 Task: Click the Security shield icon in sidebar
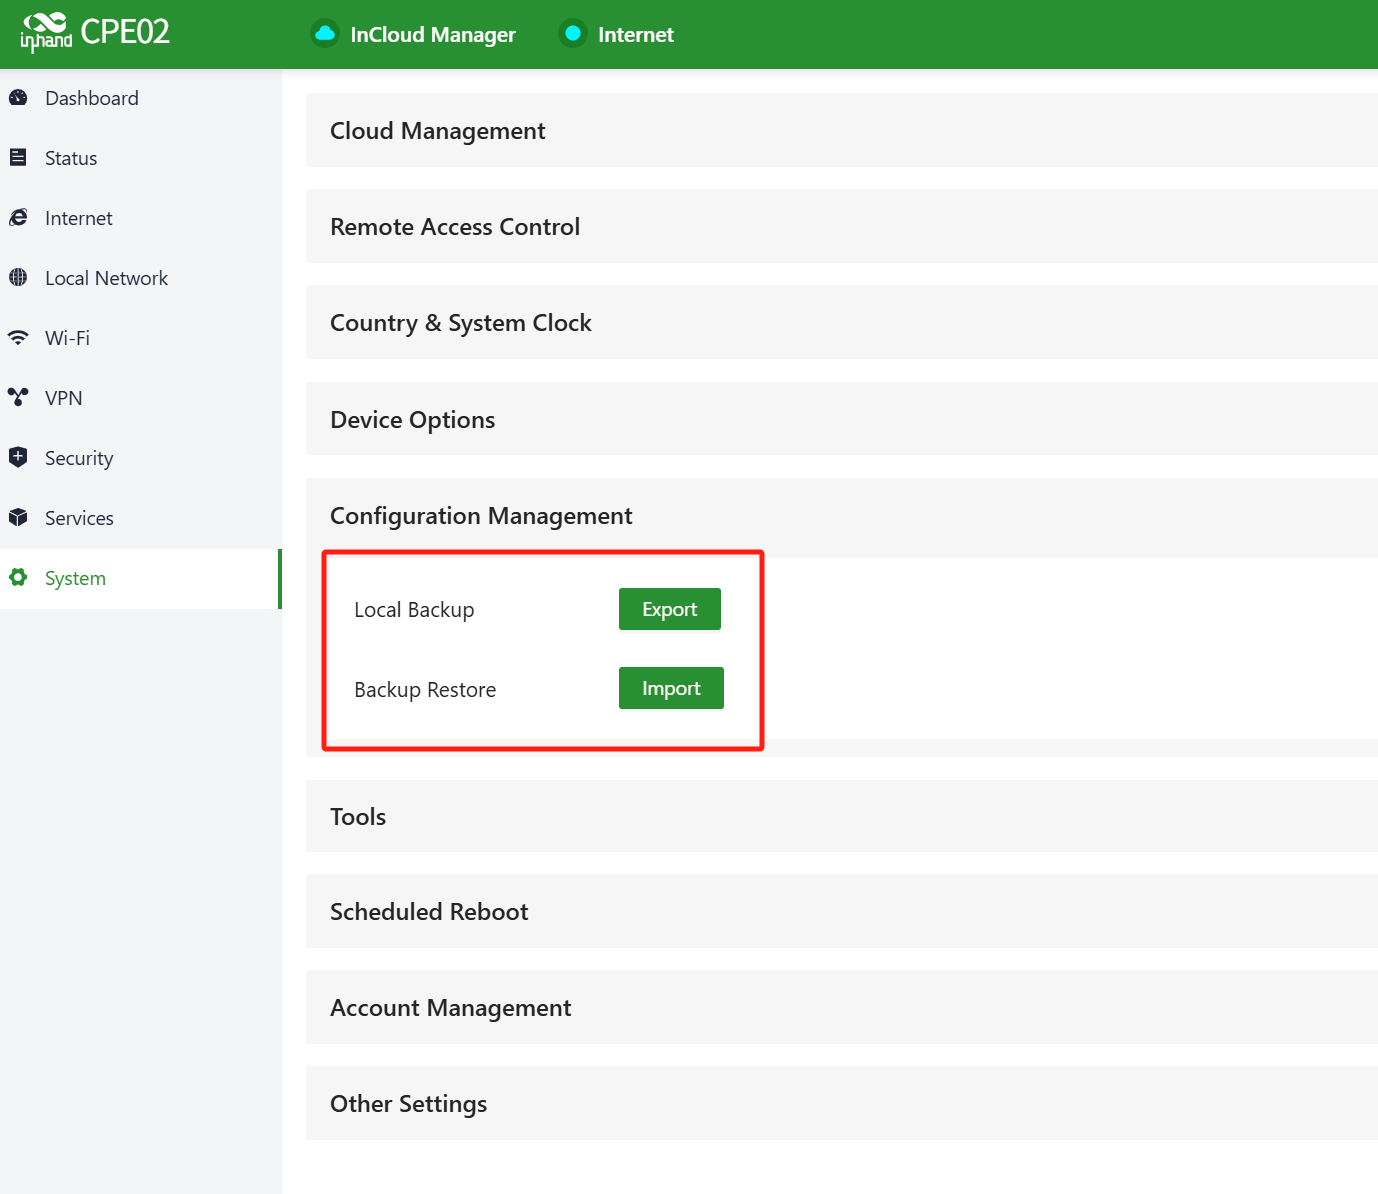pyautogui.click(x=18, y=458)
